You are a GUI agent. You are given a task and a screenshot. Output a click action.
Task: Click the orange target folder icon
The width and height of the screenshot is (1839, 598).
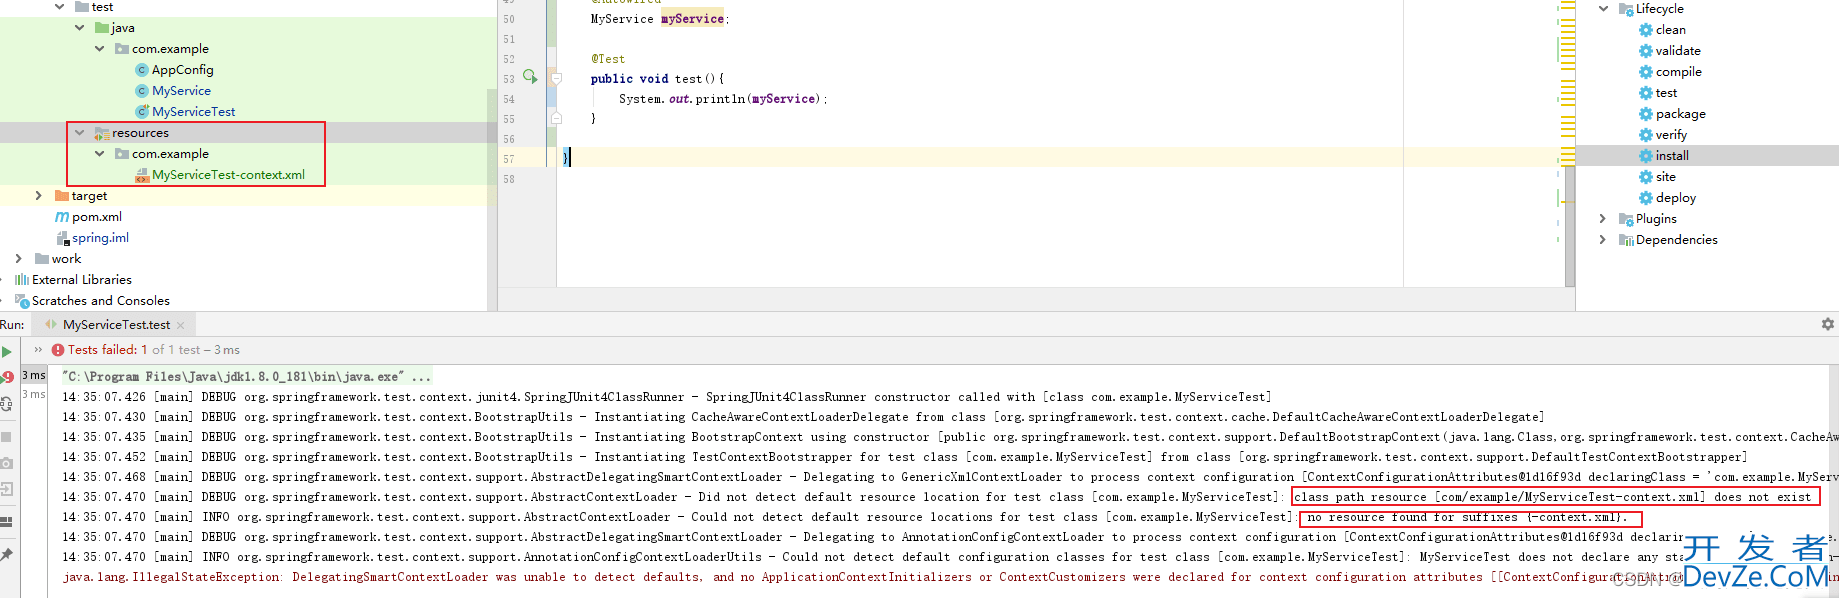62,196
